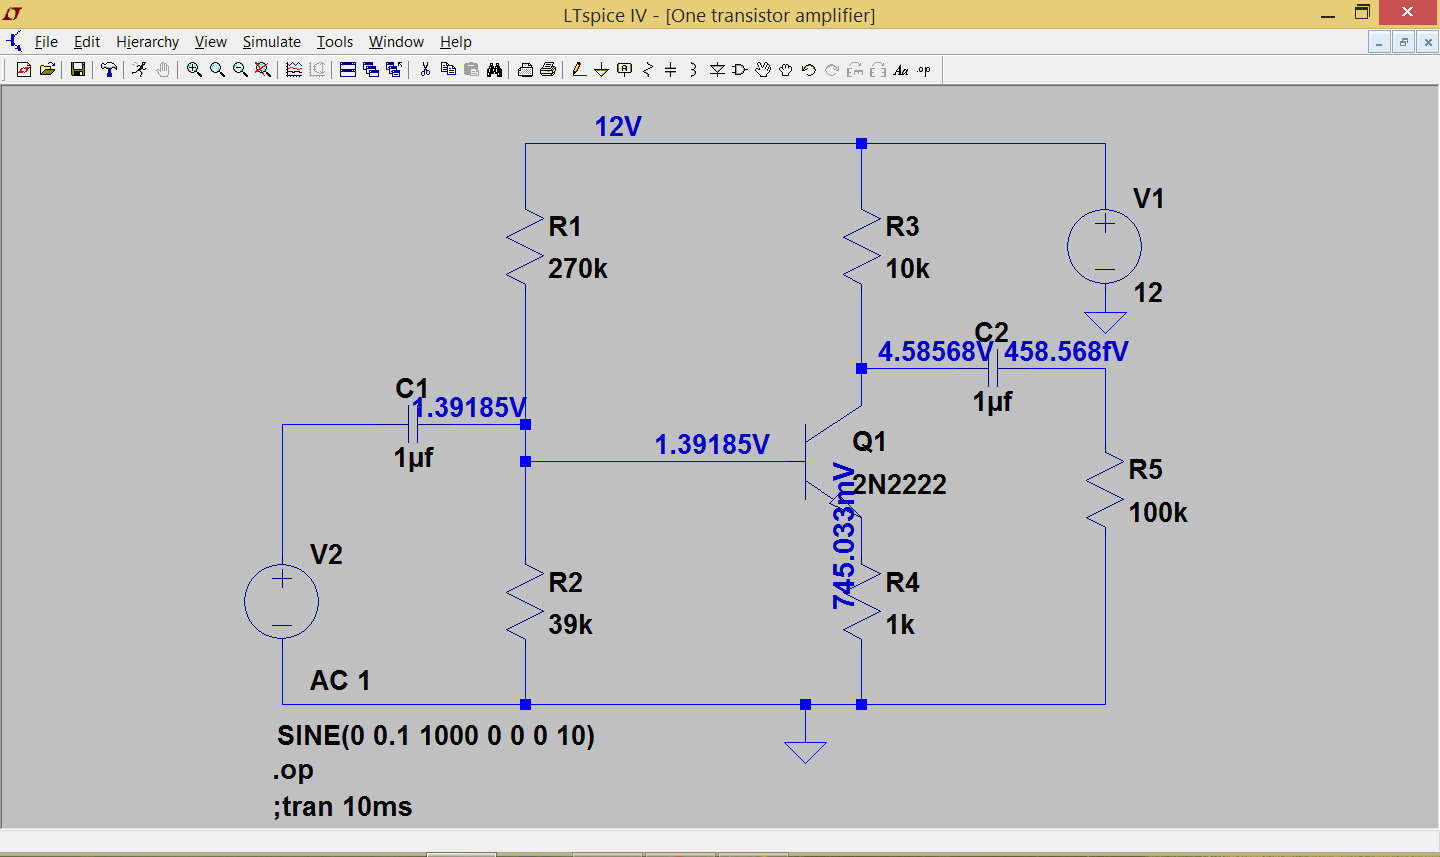Screen dimensions: 1440x857
Task: Click the Pan magnifier icon
Action: 217,70
